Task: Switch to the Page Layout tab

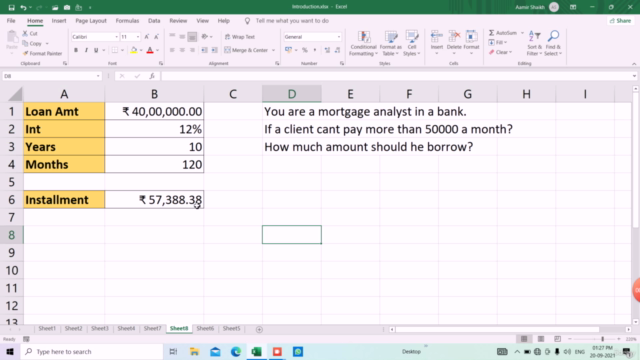Action: click(x=91, y=21)
